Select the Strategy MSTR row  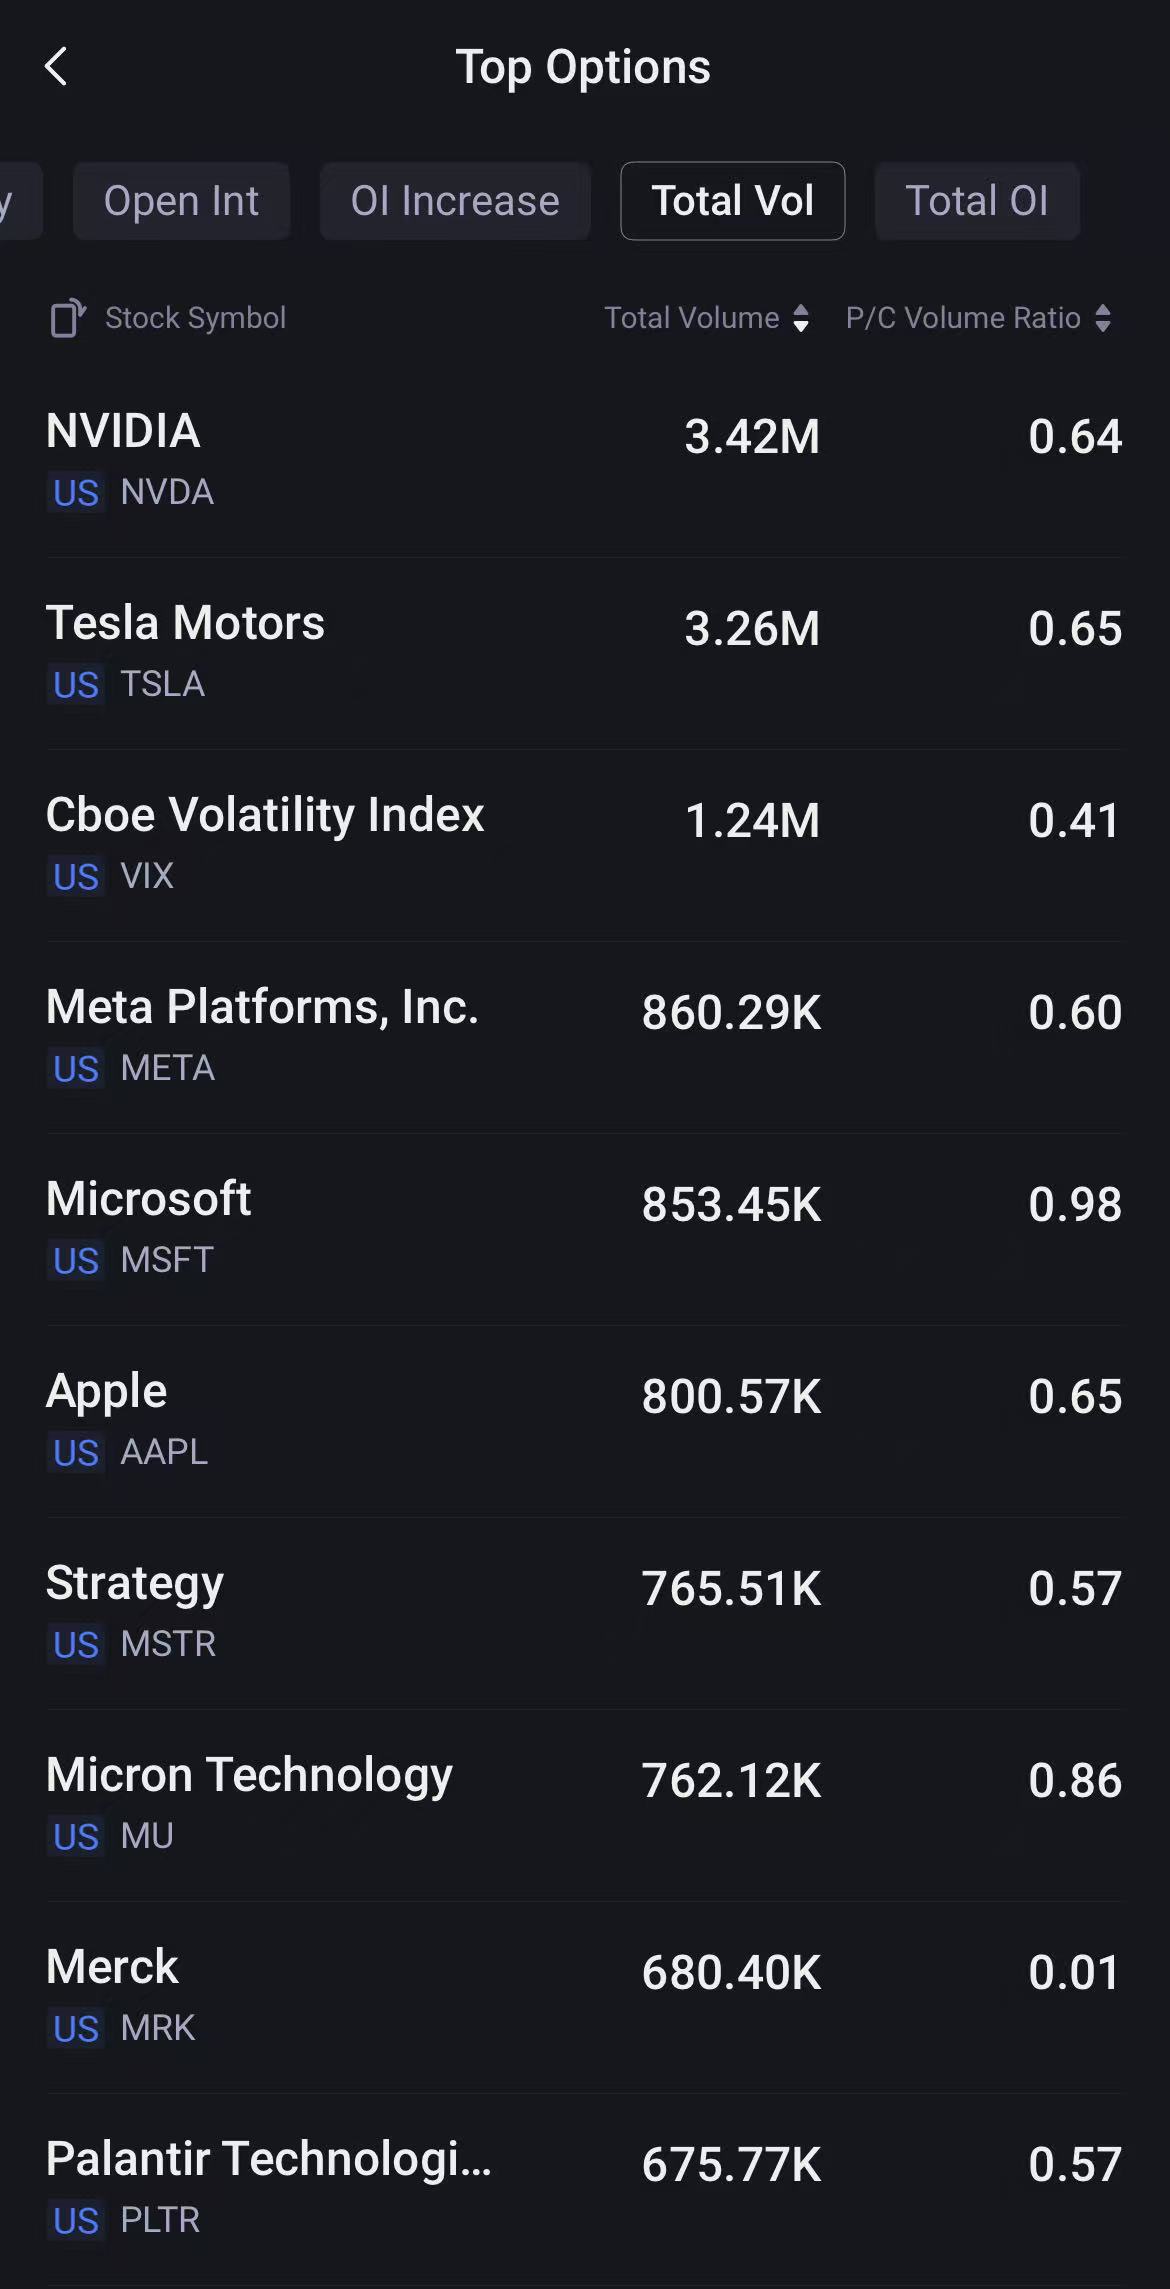[x=584, y=1612]
